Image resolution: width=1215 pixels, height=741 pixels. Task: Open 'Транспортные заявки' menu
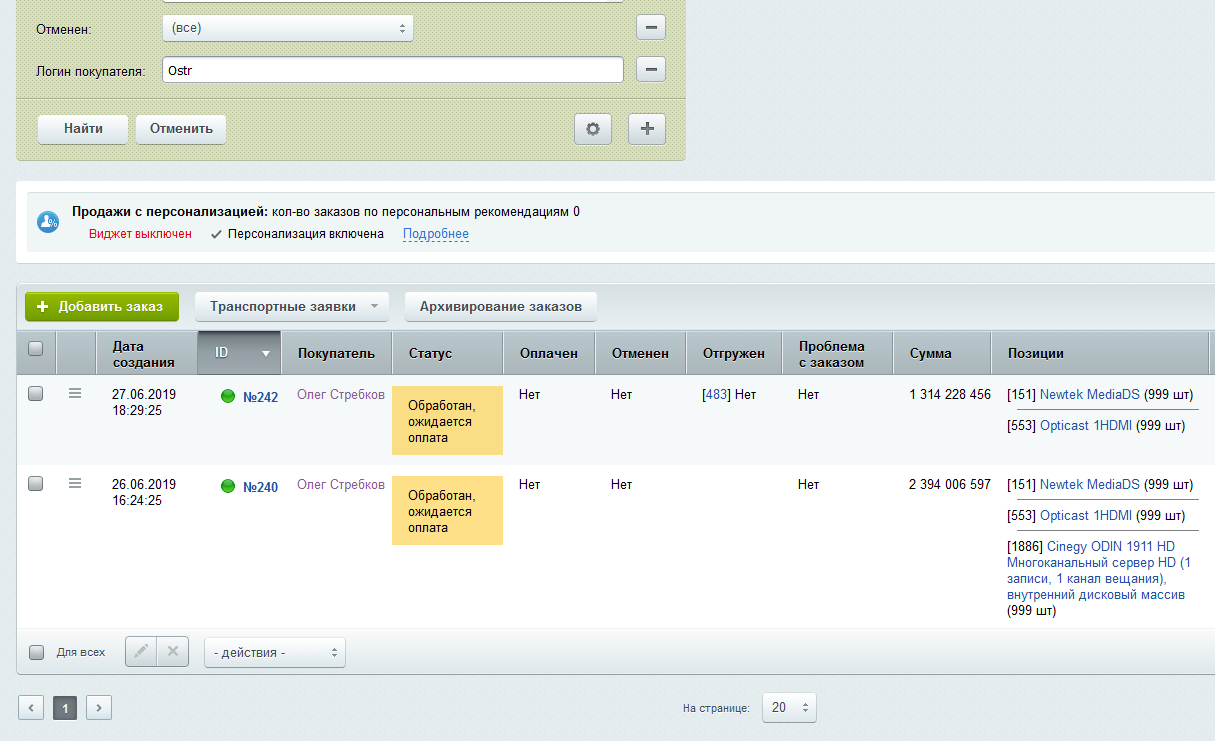pyautogui.click(x=292, y=307)
